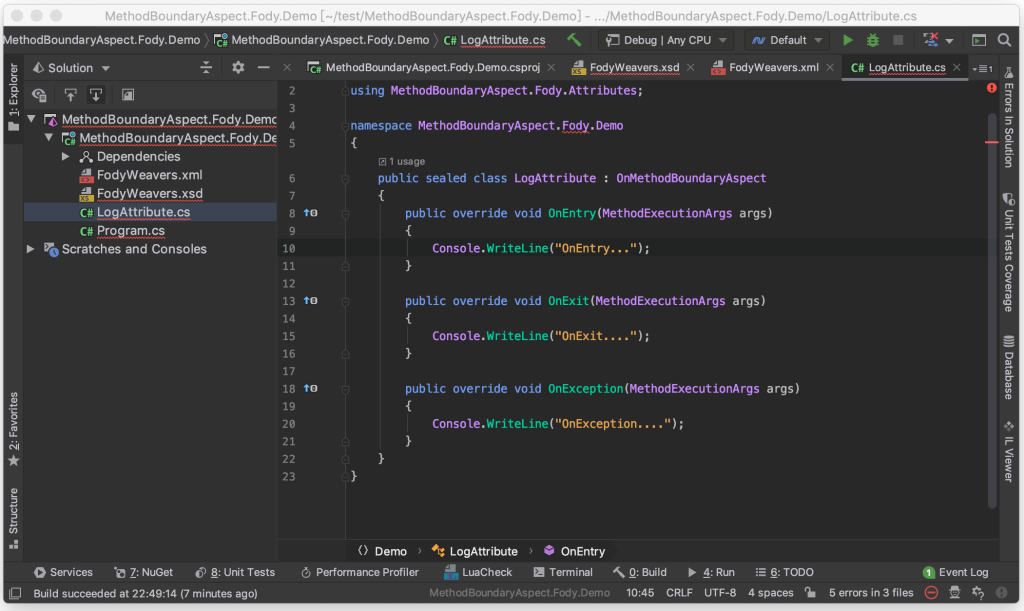The width and height of the screenshot is (1024, 611).
Task: Open the TODO tool window
Action: coord(784,572)
